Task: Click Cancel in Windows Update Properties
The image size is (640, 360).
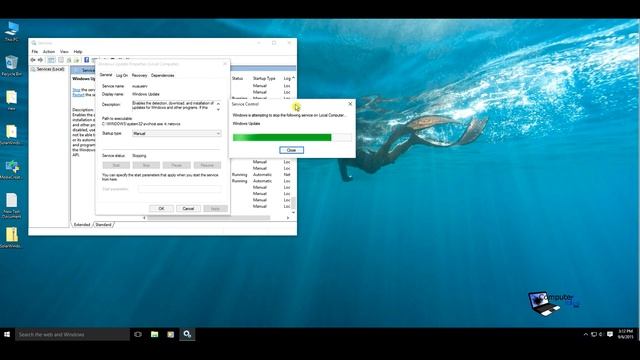Action: (x=188, y=209)
